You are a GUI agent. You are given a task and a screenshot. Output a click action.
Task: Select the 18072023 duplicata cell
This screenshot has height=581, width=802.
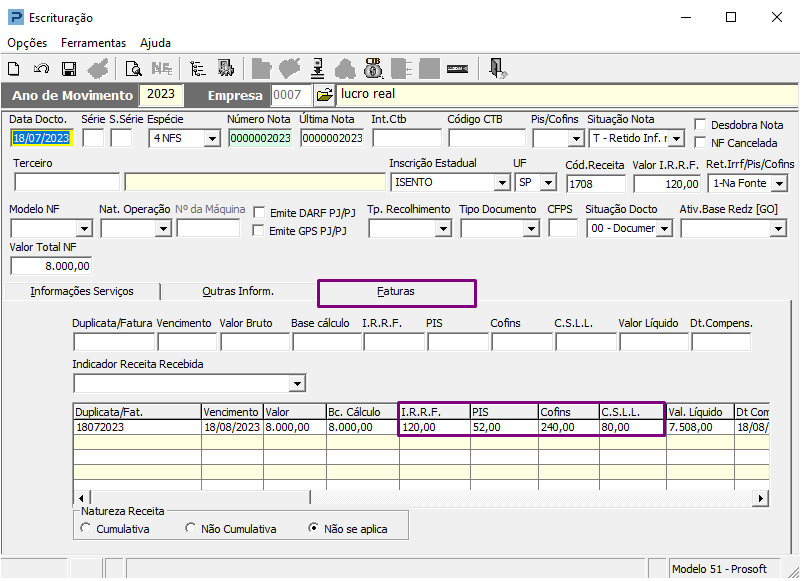coord(137,427)
